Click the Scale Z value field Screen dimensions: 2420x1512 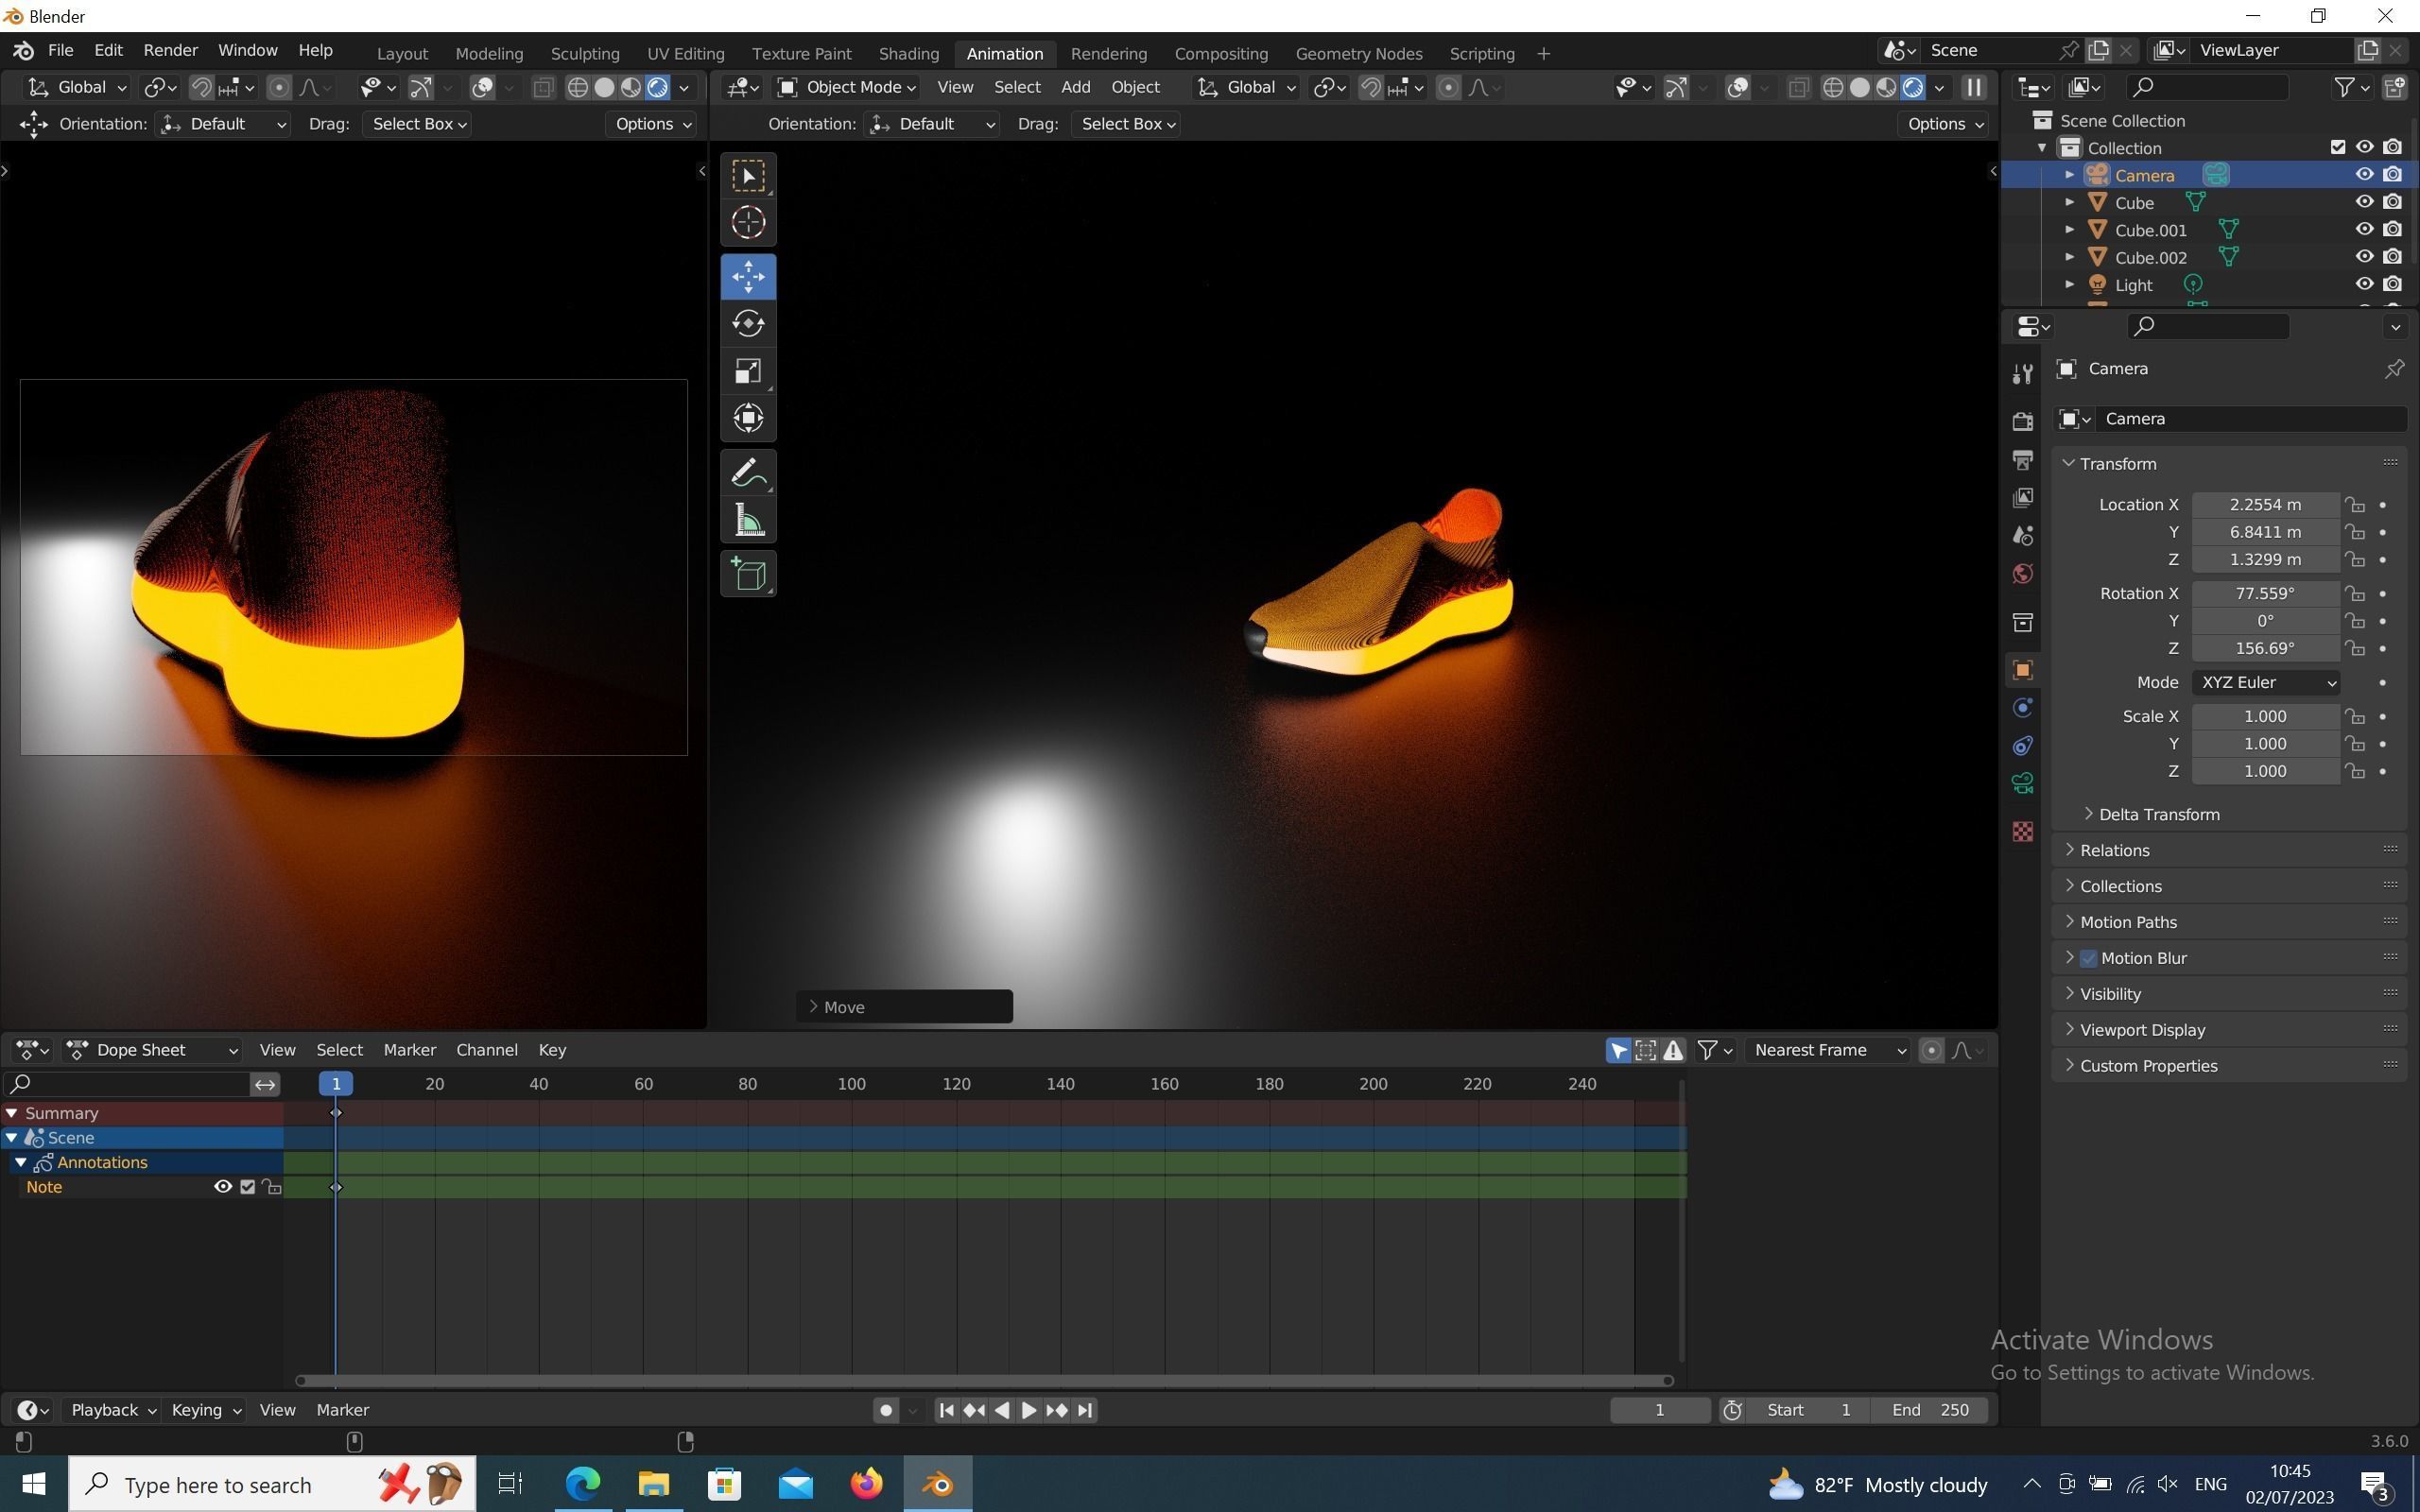click(x=2265, y=771)
